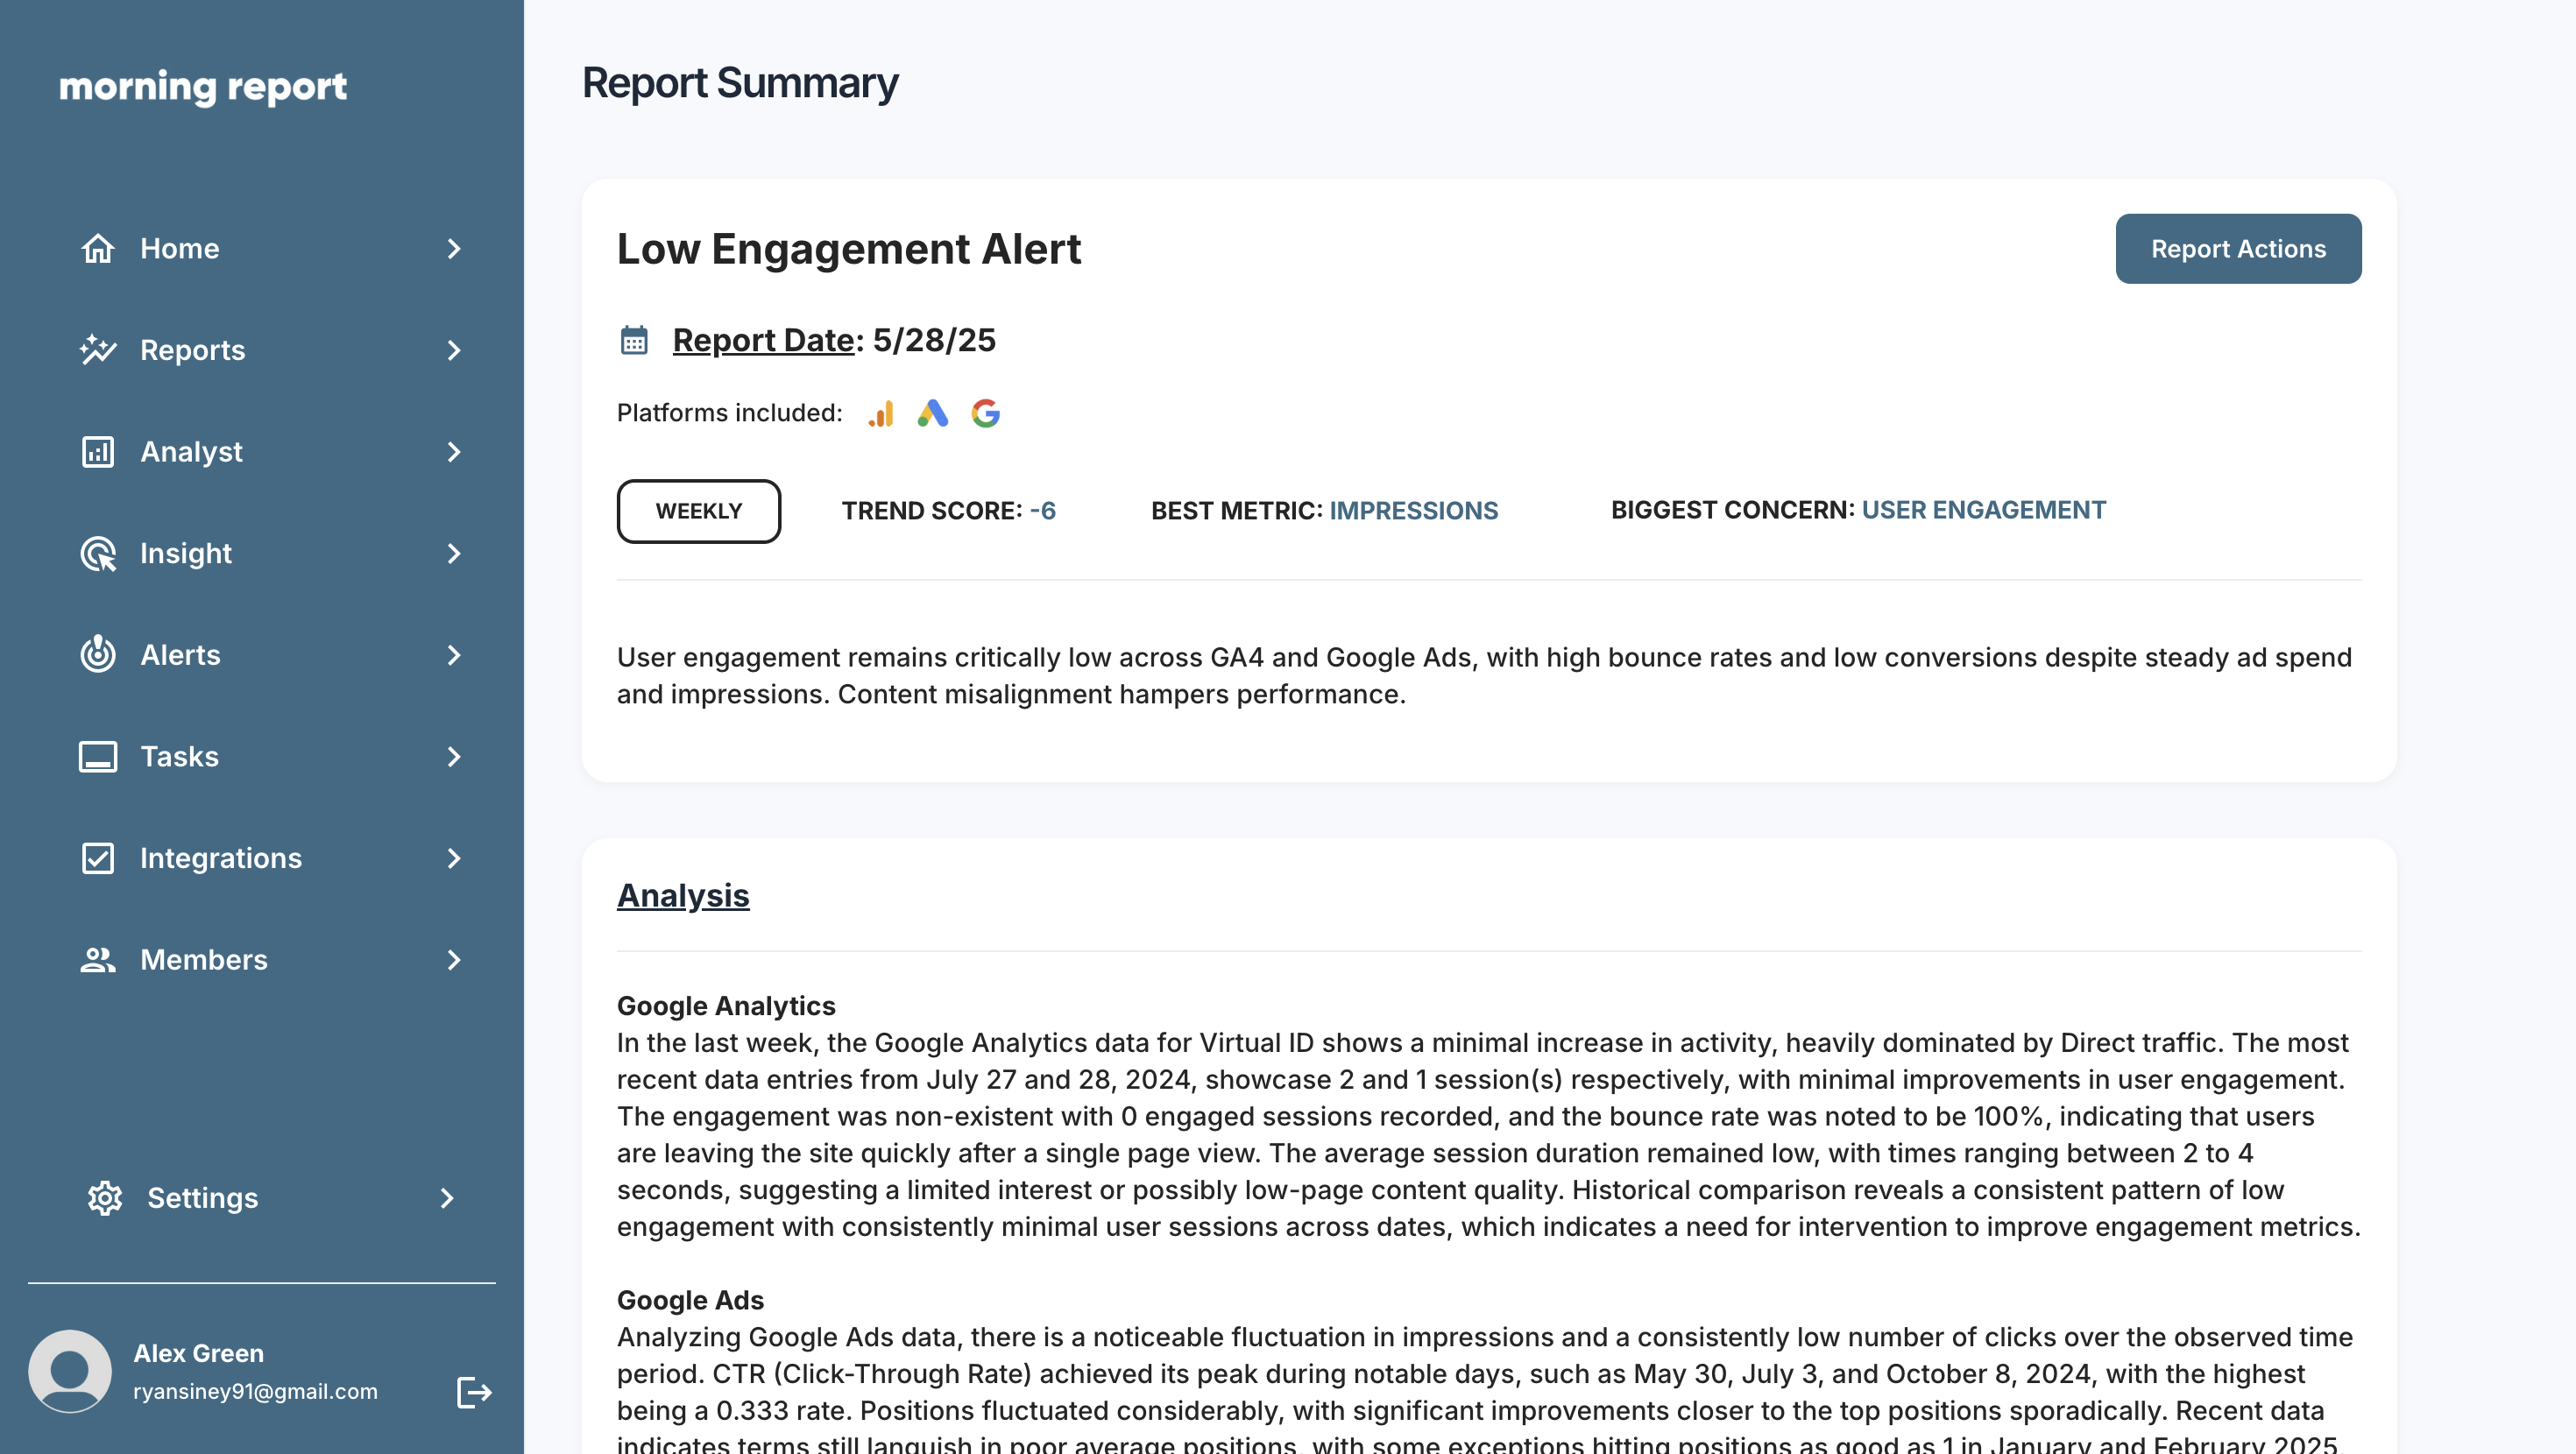Click the Alex Green avatar picture

[x=70, y=1371]
